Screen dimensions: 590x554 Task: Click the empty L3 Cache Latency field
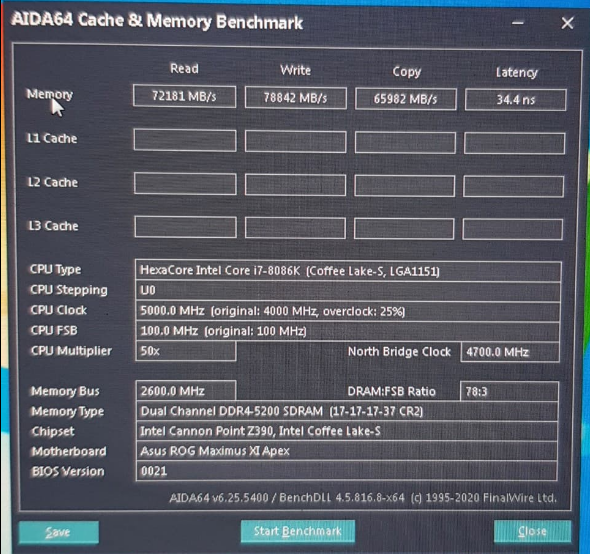click(x=512, y=229)
